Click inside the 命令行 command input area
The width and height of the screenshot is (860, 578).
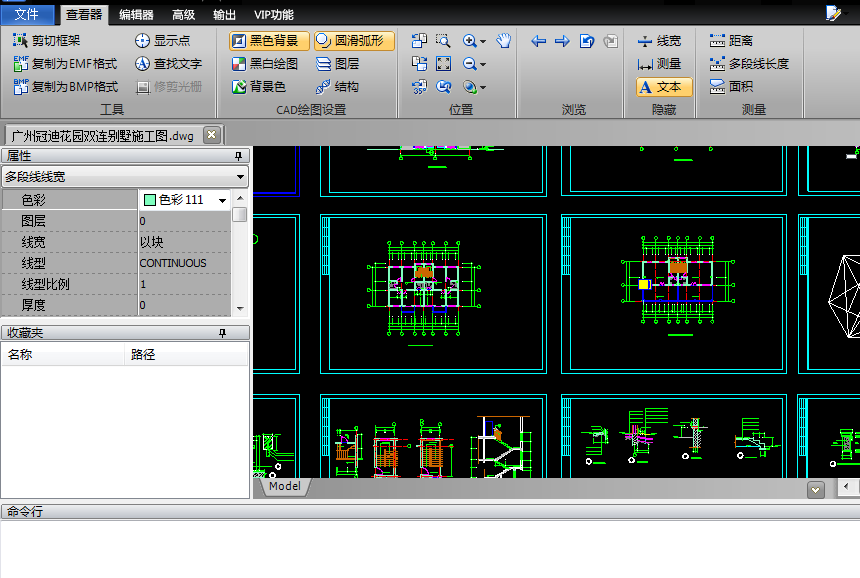430,549
